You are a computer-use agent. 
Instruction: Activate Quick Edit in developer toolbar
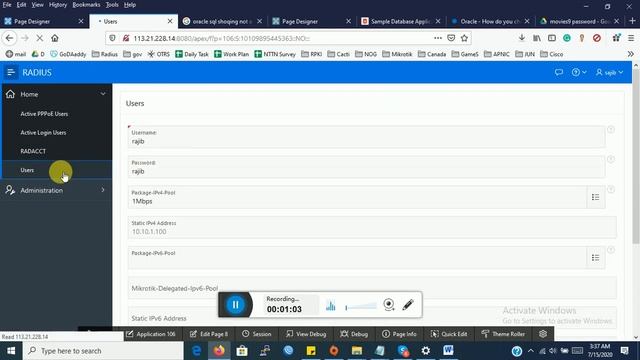(x=449, y=334)
